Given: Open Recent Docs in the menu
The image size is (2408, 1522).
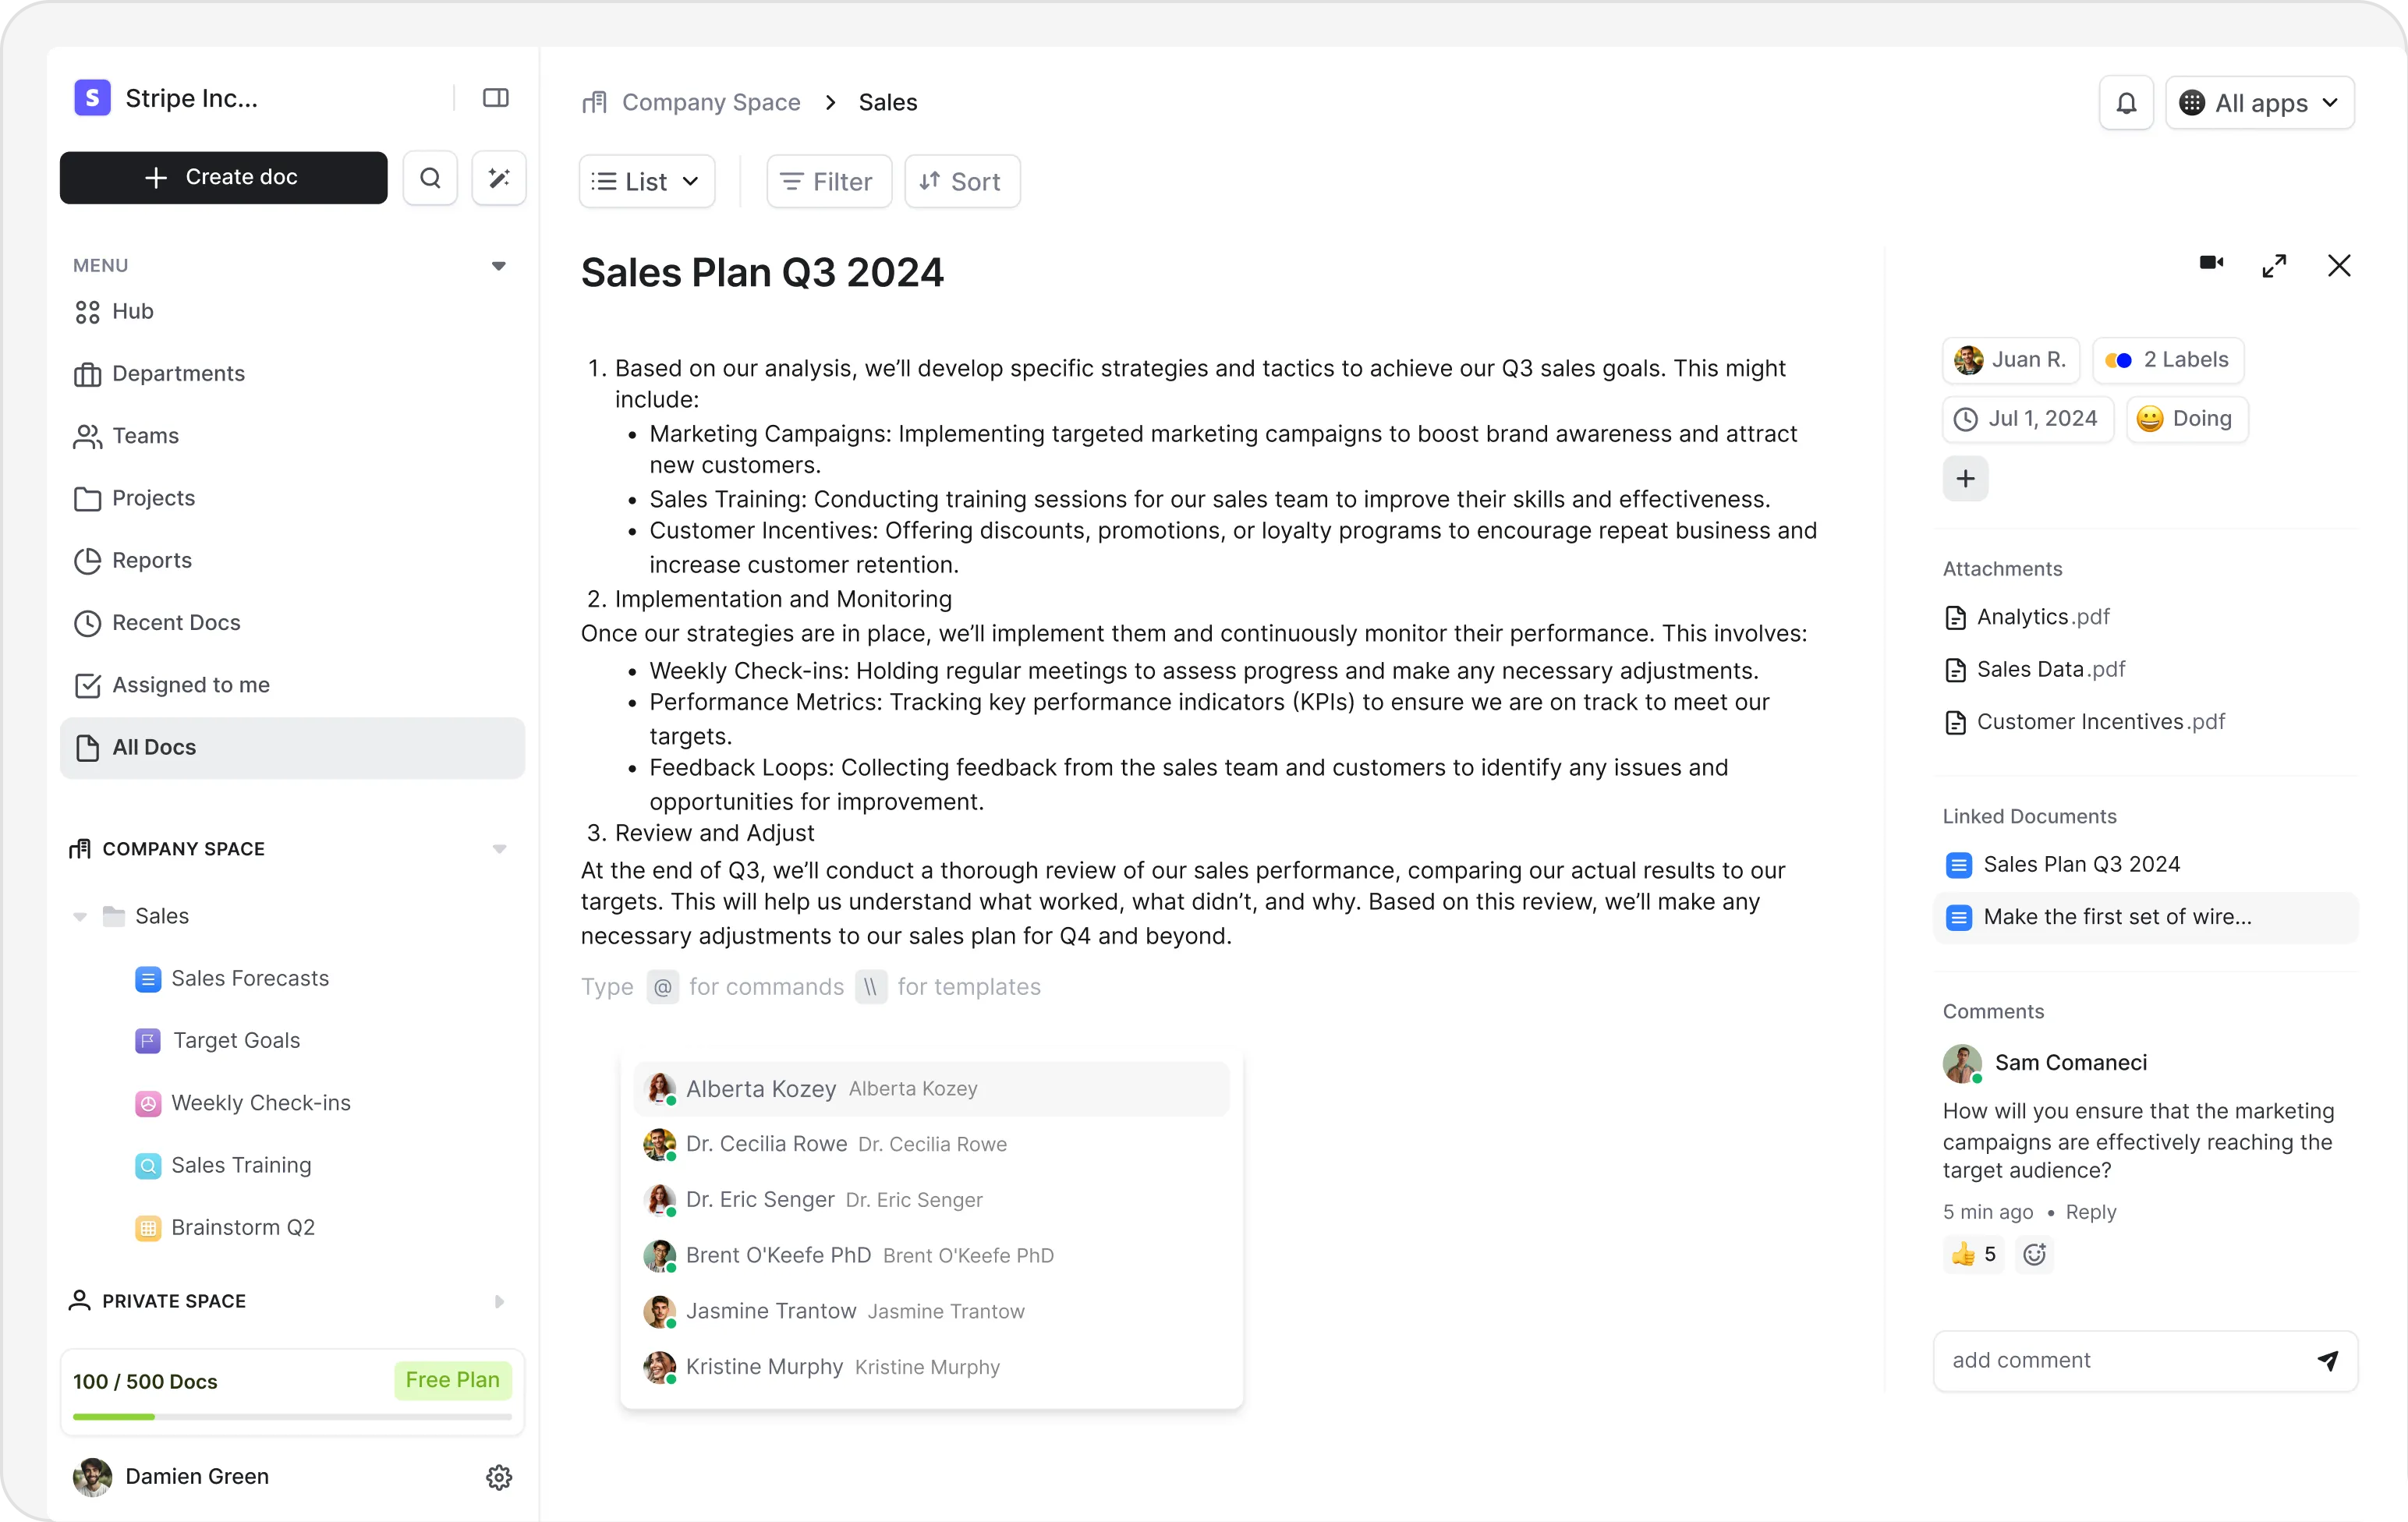Looking at the screenshot, I should click(176, 623).
